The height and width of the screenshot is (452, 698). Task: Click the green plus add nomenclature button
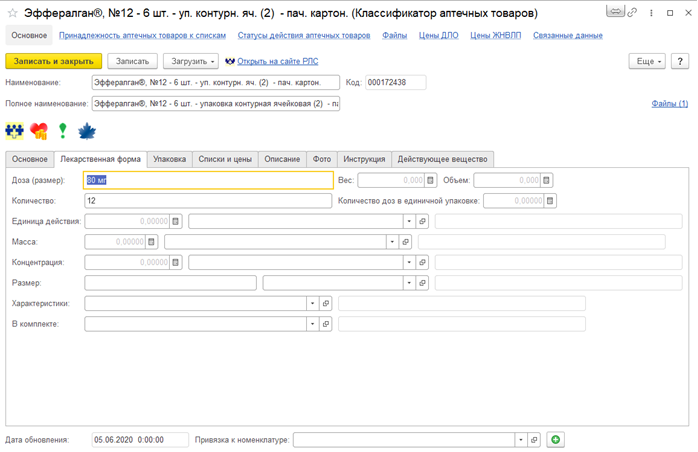(x=556, y=440)
